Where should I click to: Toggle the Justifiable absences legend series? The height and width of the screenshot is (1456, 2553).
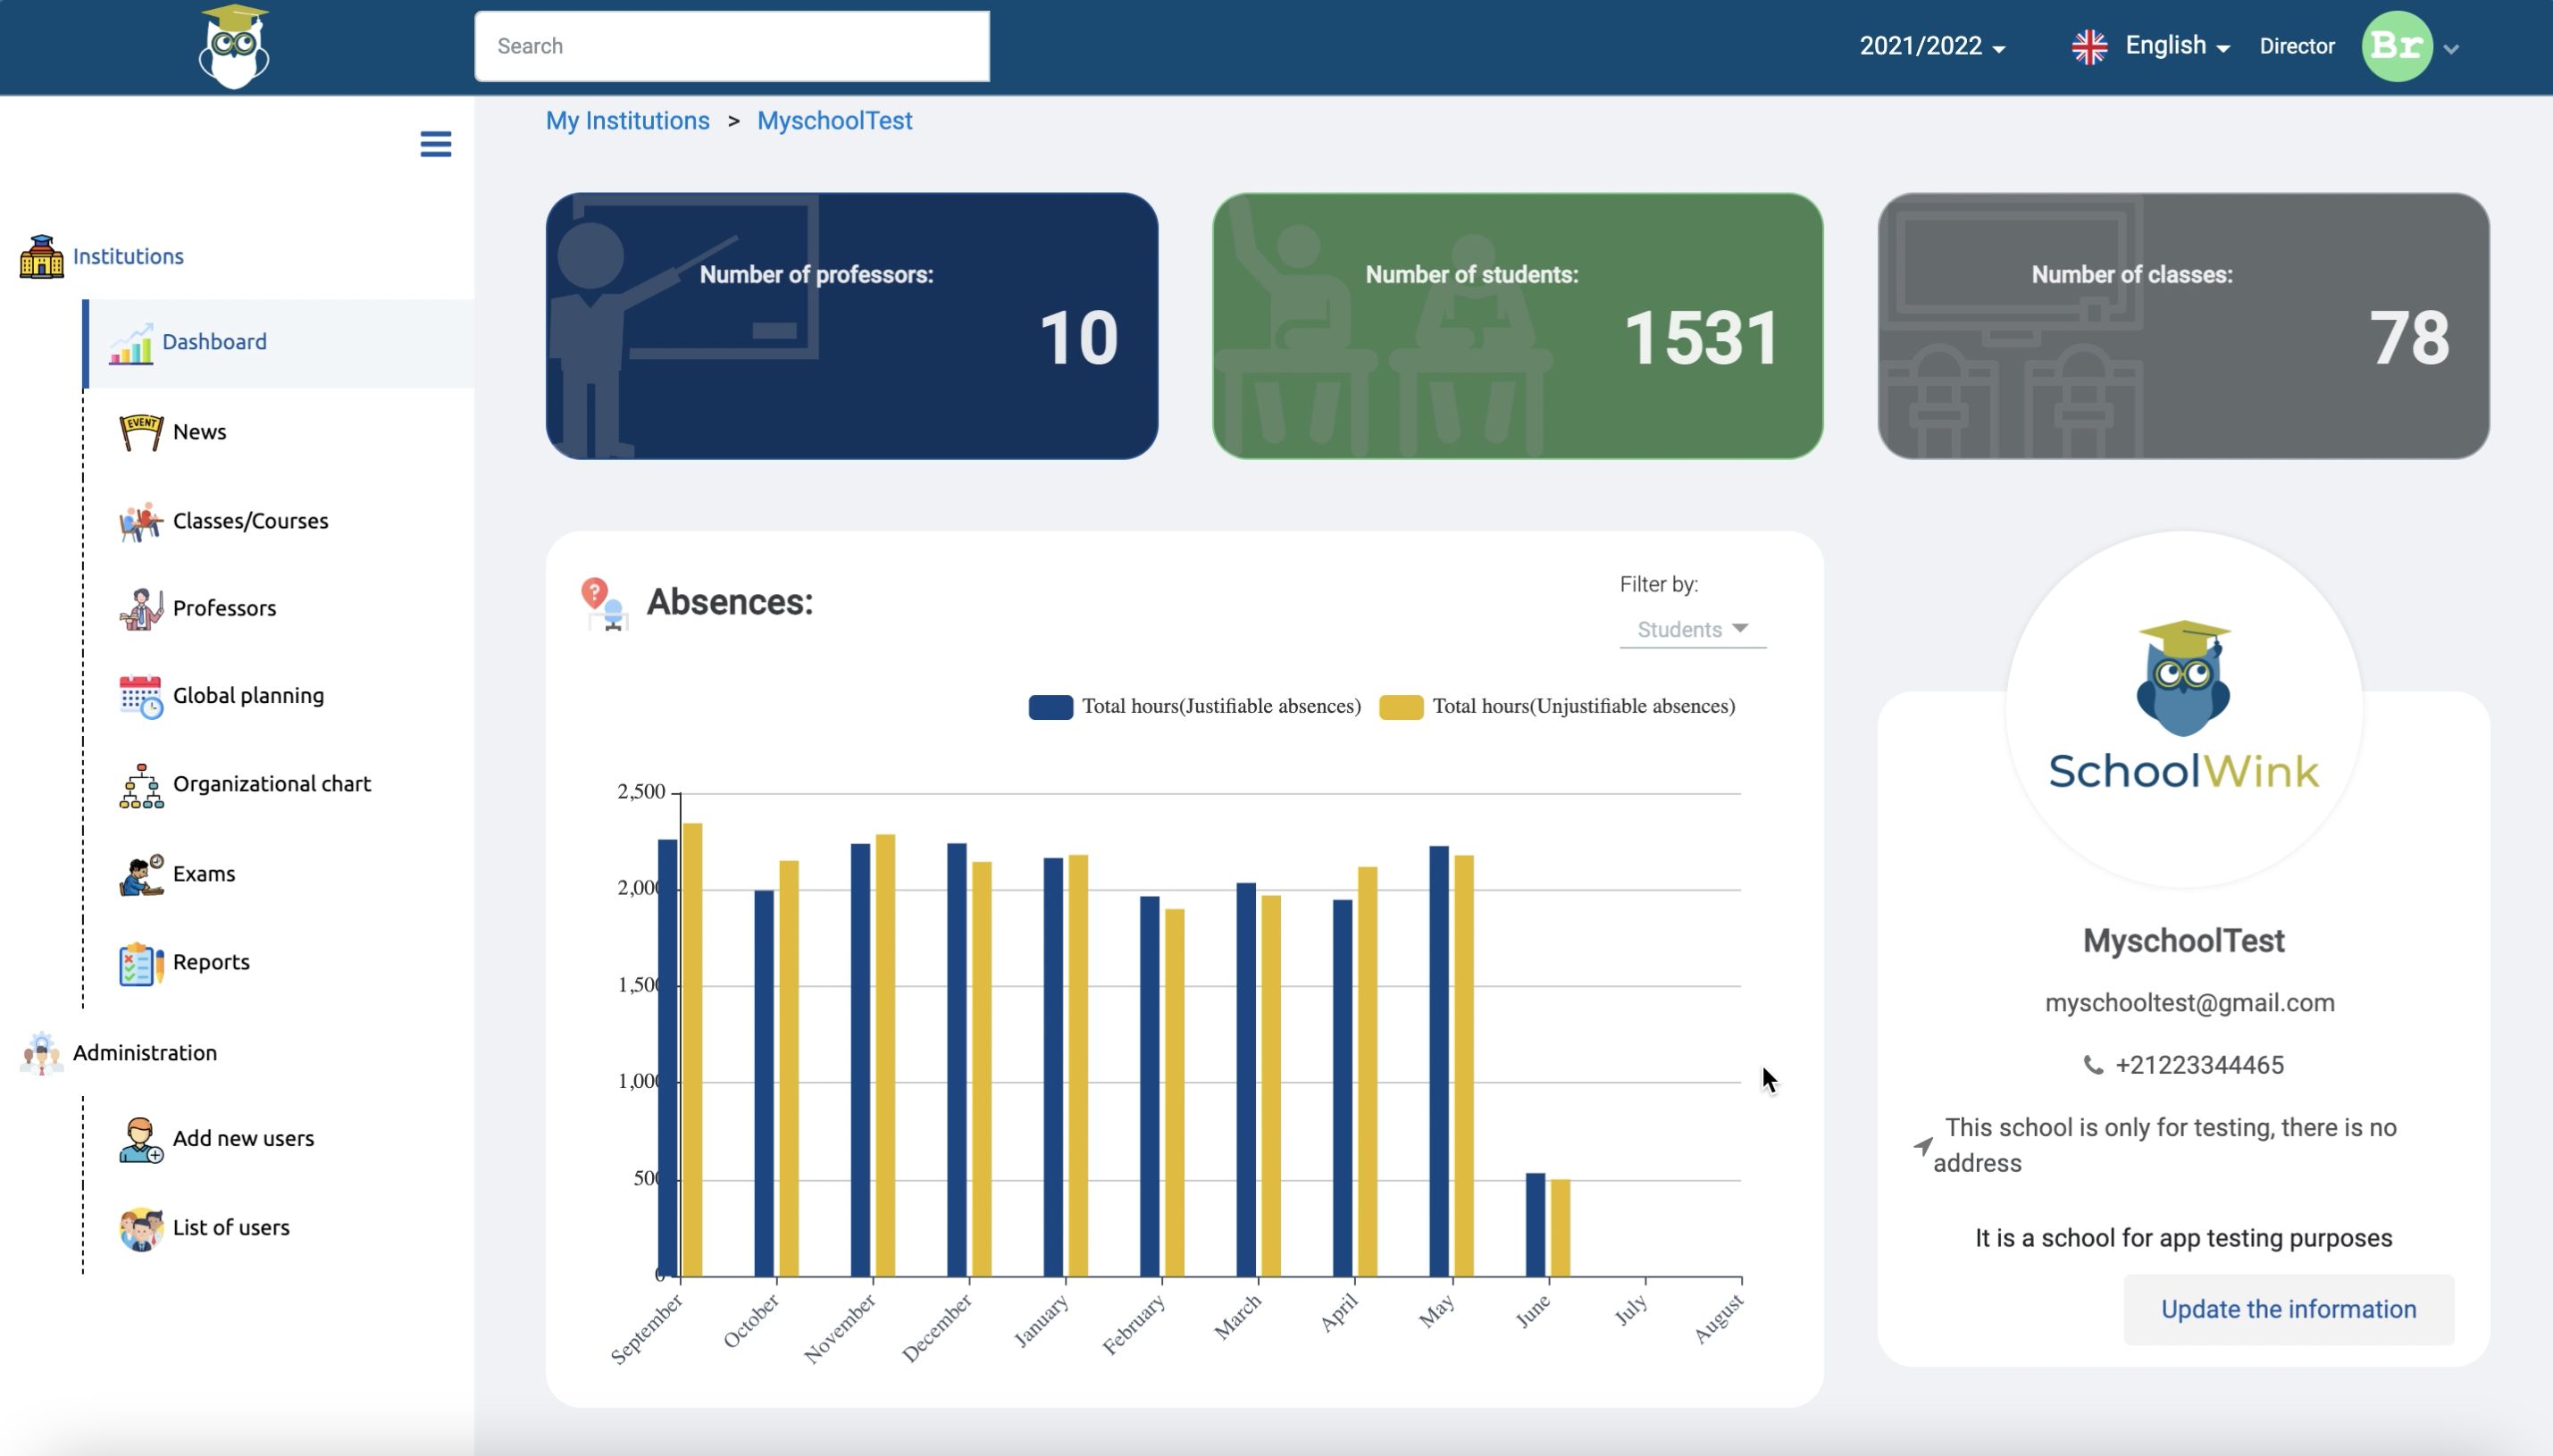[1195, 707]
